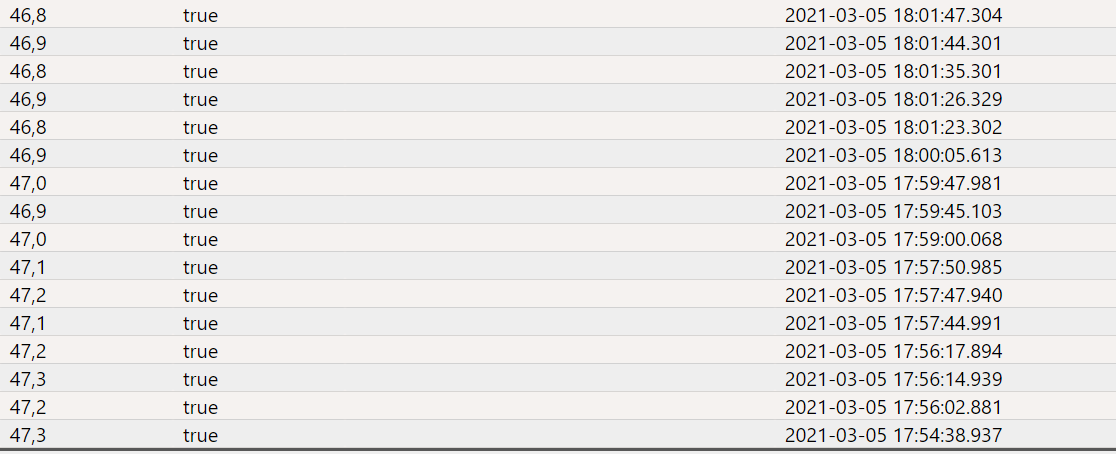
Task: Click the timestamp 2021-03-05 17:57:47.940
Action: click(x=893, y=296)
